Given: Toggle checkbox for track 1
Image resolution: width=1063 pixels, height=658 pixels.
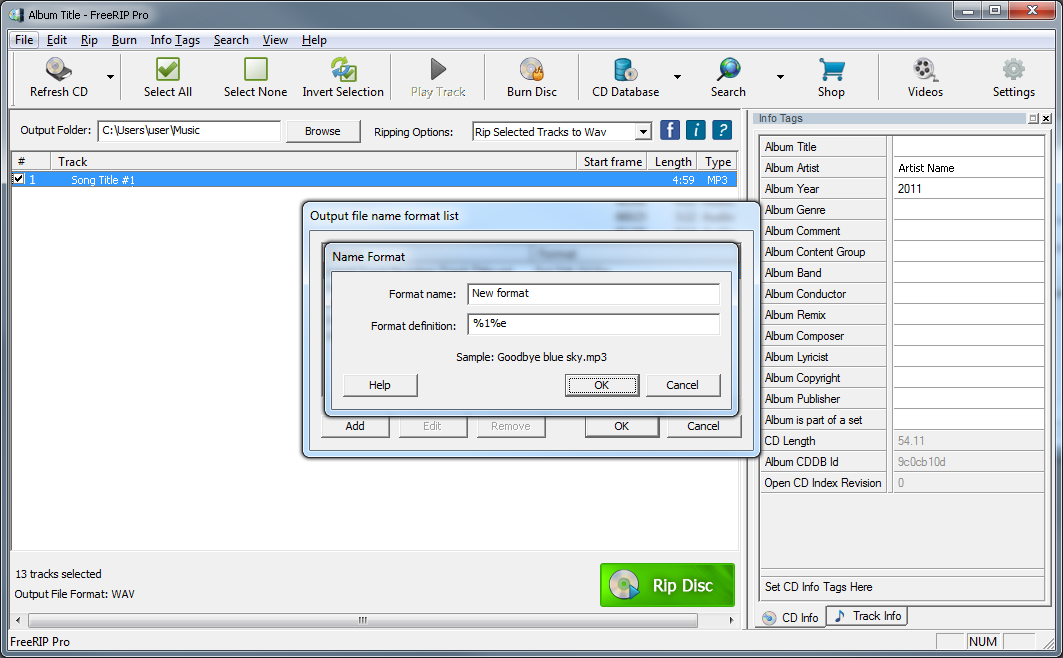Looking at the screenshot, I should point(19,180).
